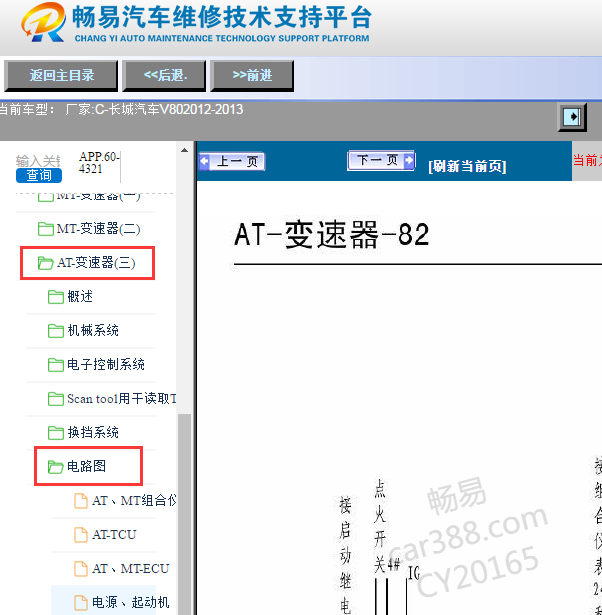
Task: Click folder icon of MT-变速器(二)
Action: coord(45,229)
